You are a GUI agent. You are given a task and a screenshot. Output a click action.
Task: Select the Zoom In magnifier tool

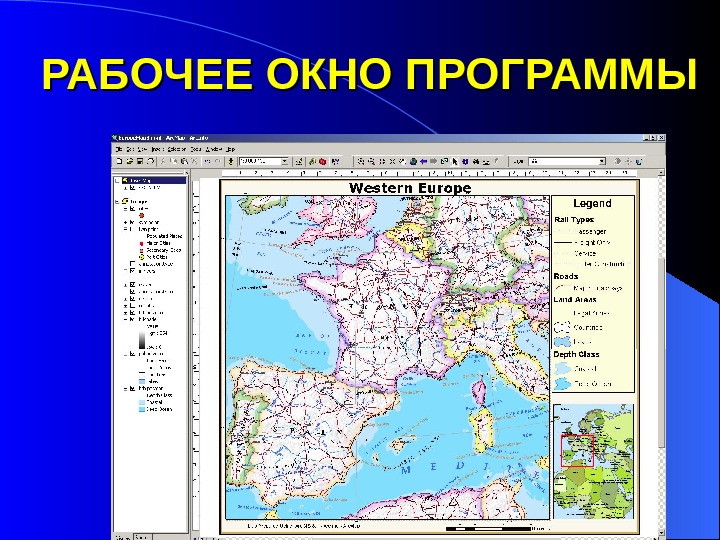tap(361, 161)
